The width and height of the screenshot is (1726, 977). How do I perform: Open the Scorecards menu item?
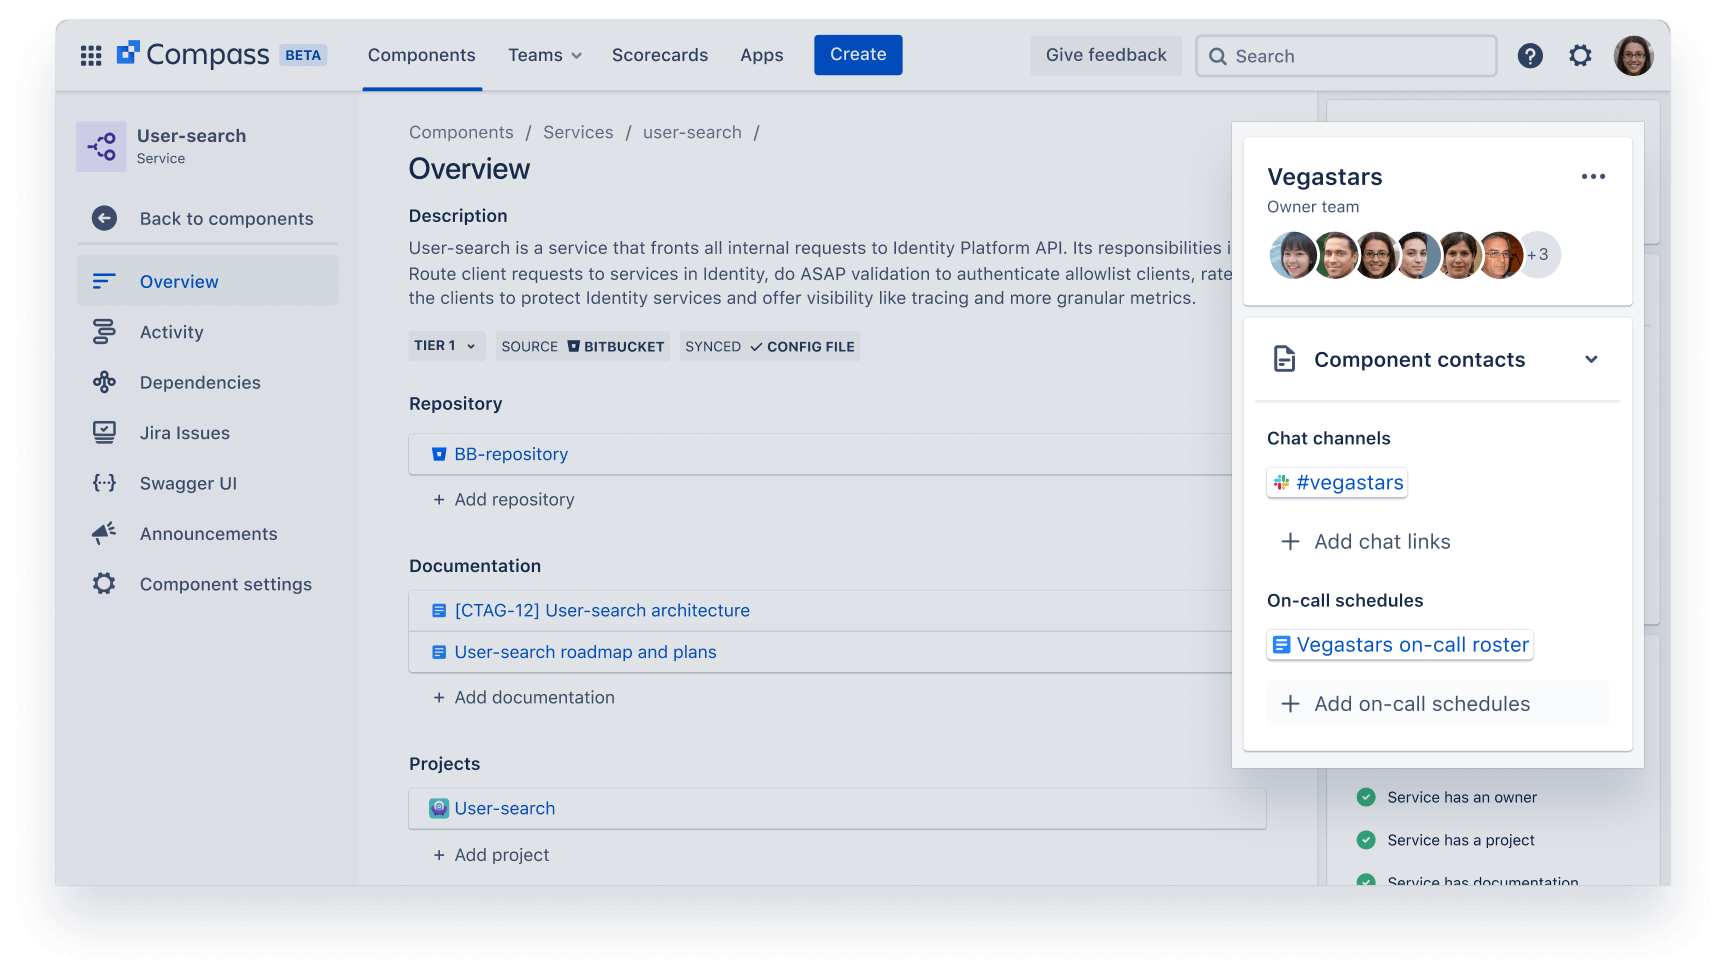(659, 55)
